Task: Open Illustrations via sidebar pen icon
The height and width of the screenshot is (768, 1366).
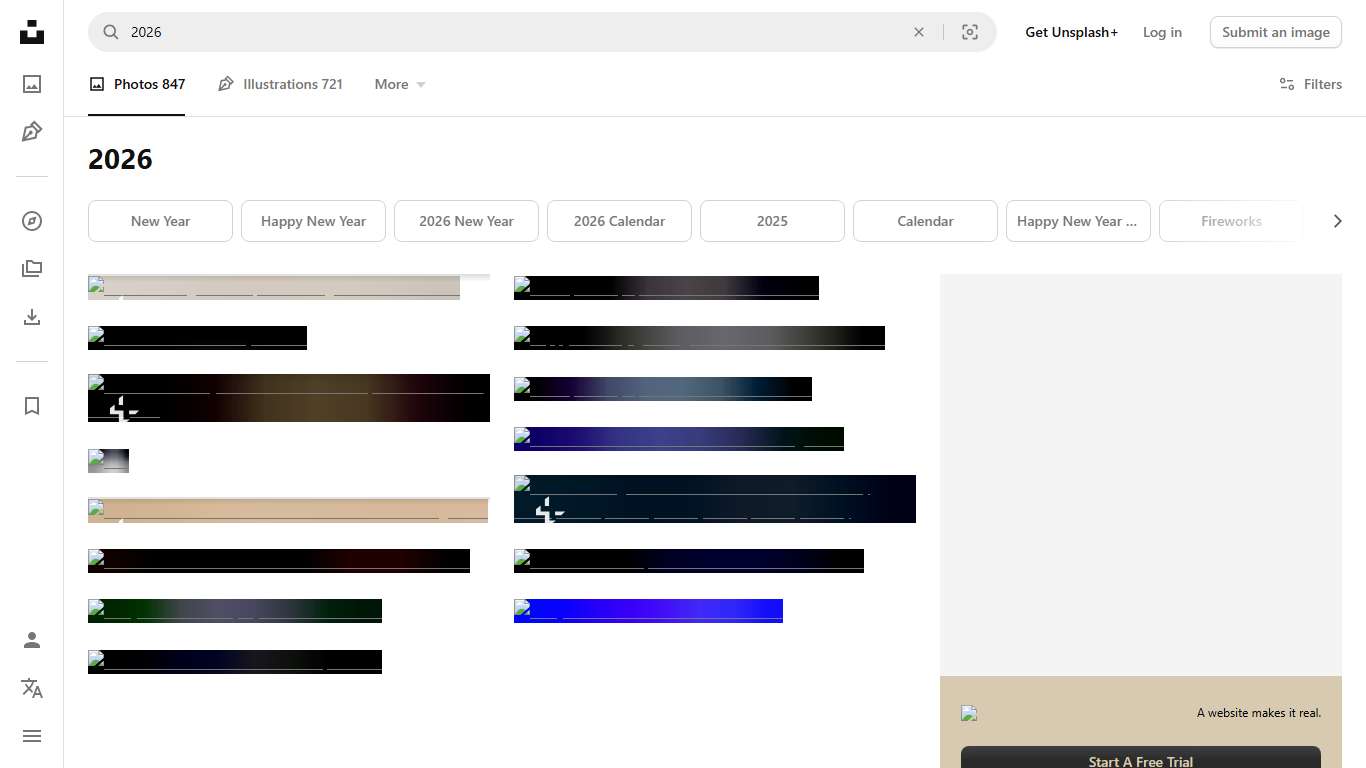Action: click(x=32, y=132)
